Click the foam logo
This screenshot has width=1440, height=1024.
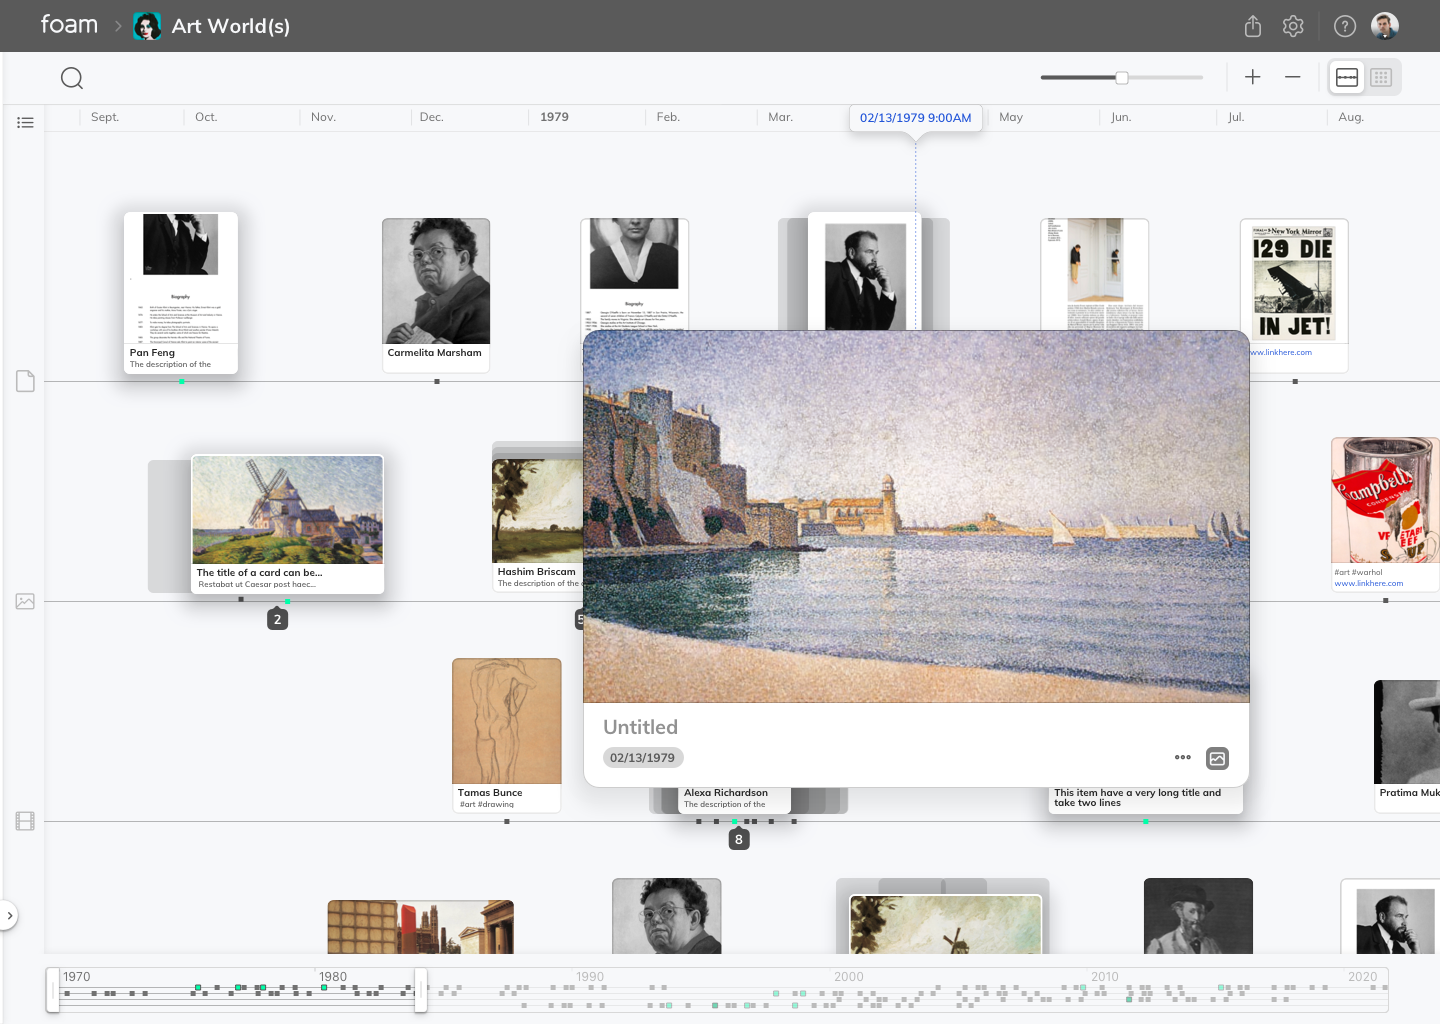coord(69,25)
